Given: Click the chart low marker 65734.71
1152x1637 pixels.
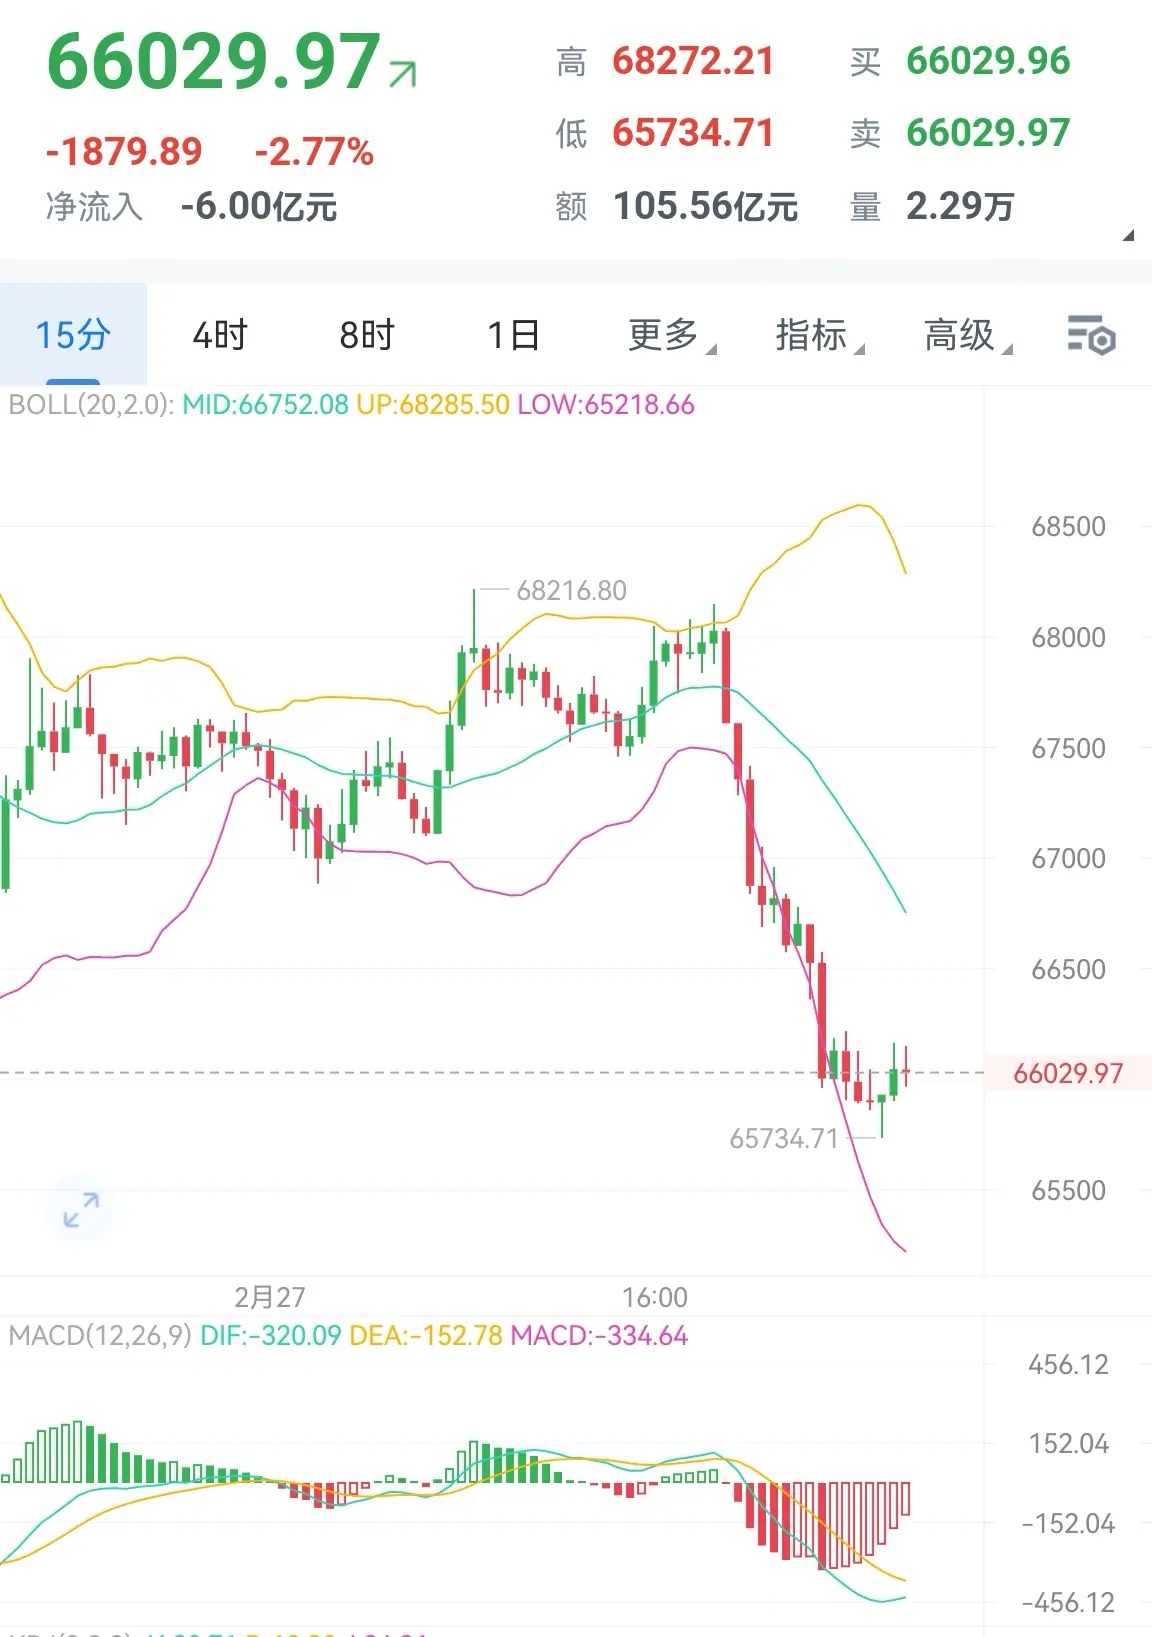Looking at the screenshot, I should 783,1139.
